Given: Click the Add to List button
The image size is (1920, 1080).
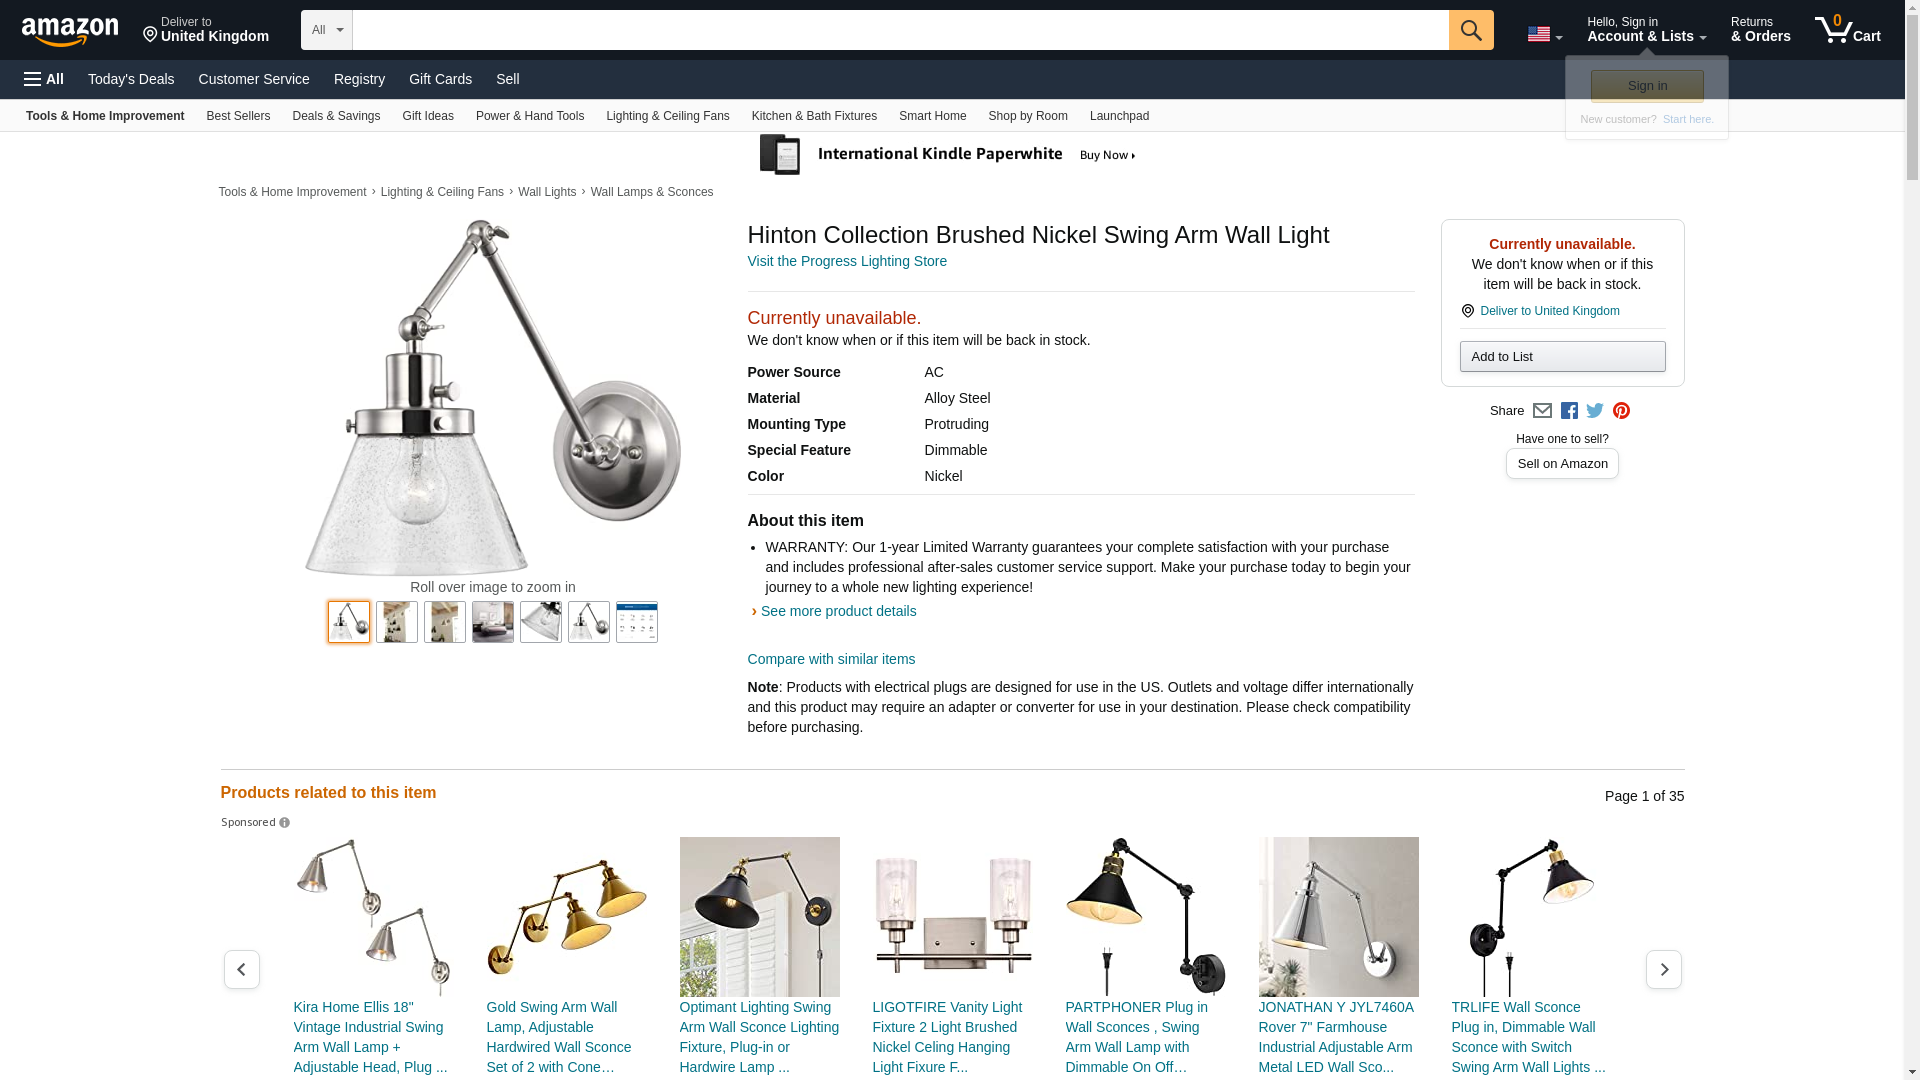Looking at the screenshot, I should click(x=1562, y=357).
